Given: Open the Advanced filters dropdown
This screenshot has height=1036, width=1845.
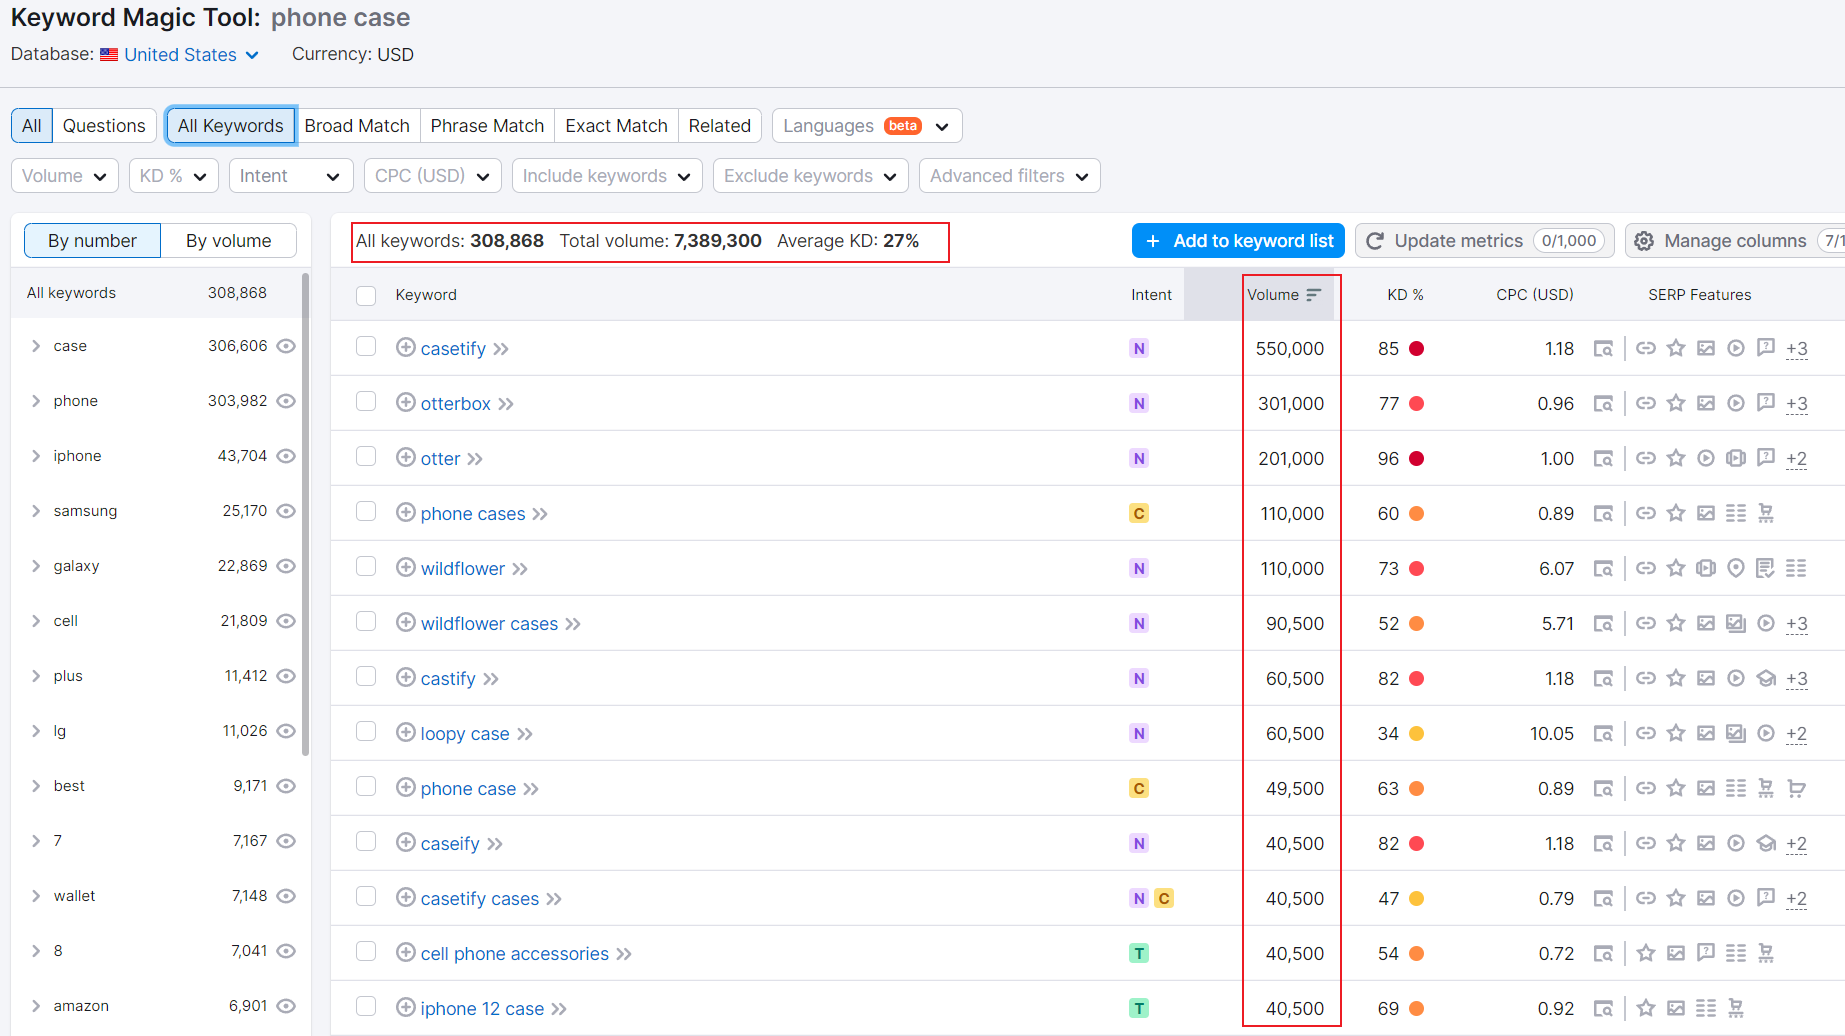Looking at the screenshot, I should click(x=1010, y=176).
